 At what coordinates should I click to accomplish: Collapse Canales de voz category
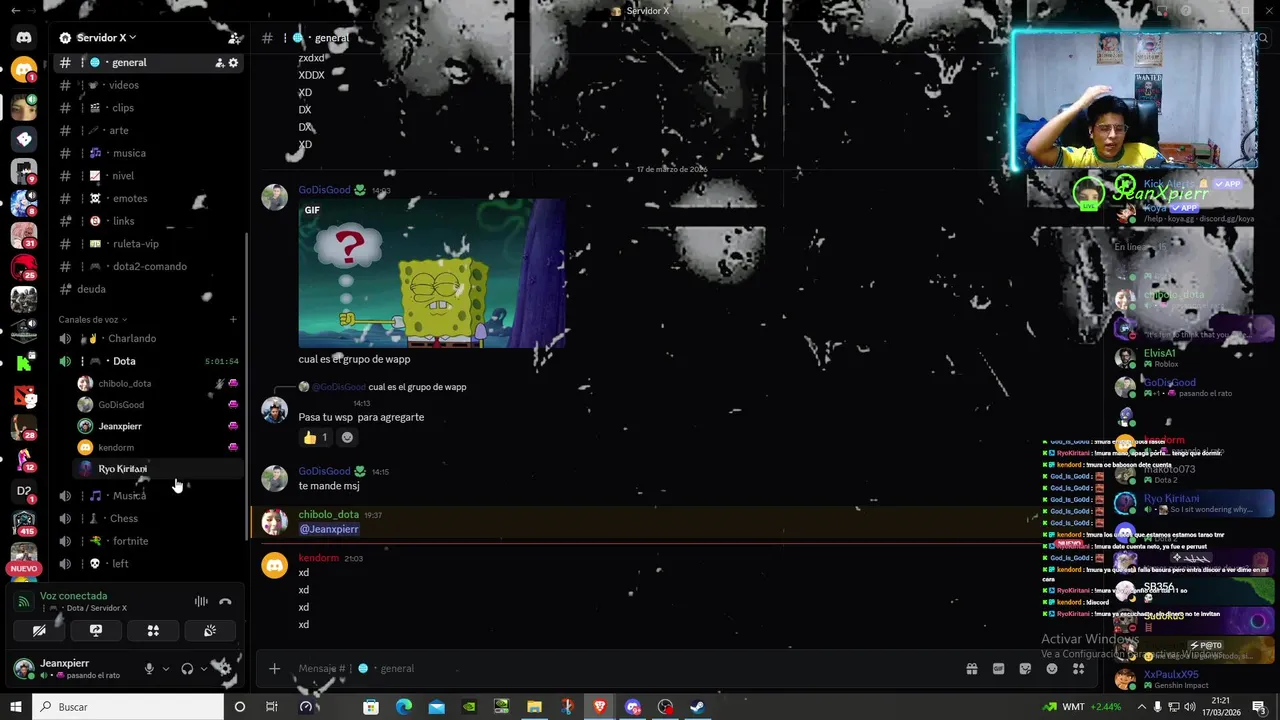pyautogui.click(x=93, y=319)
